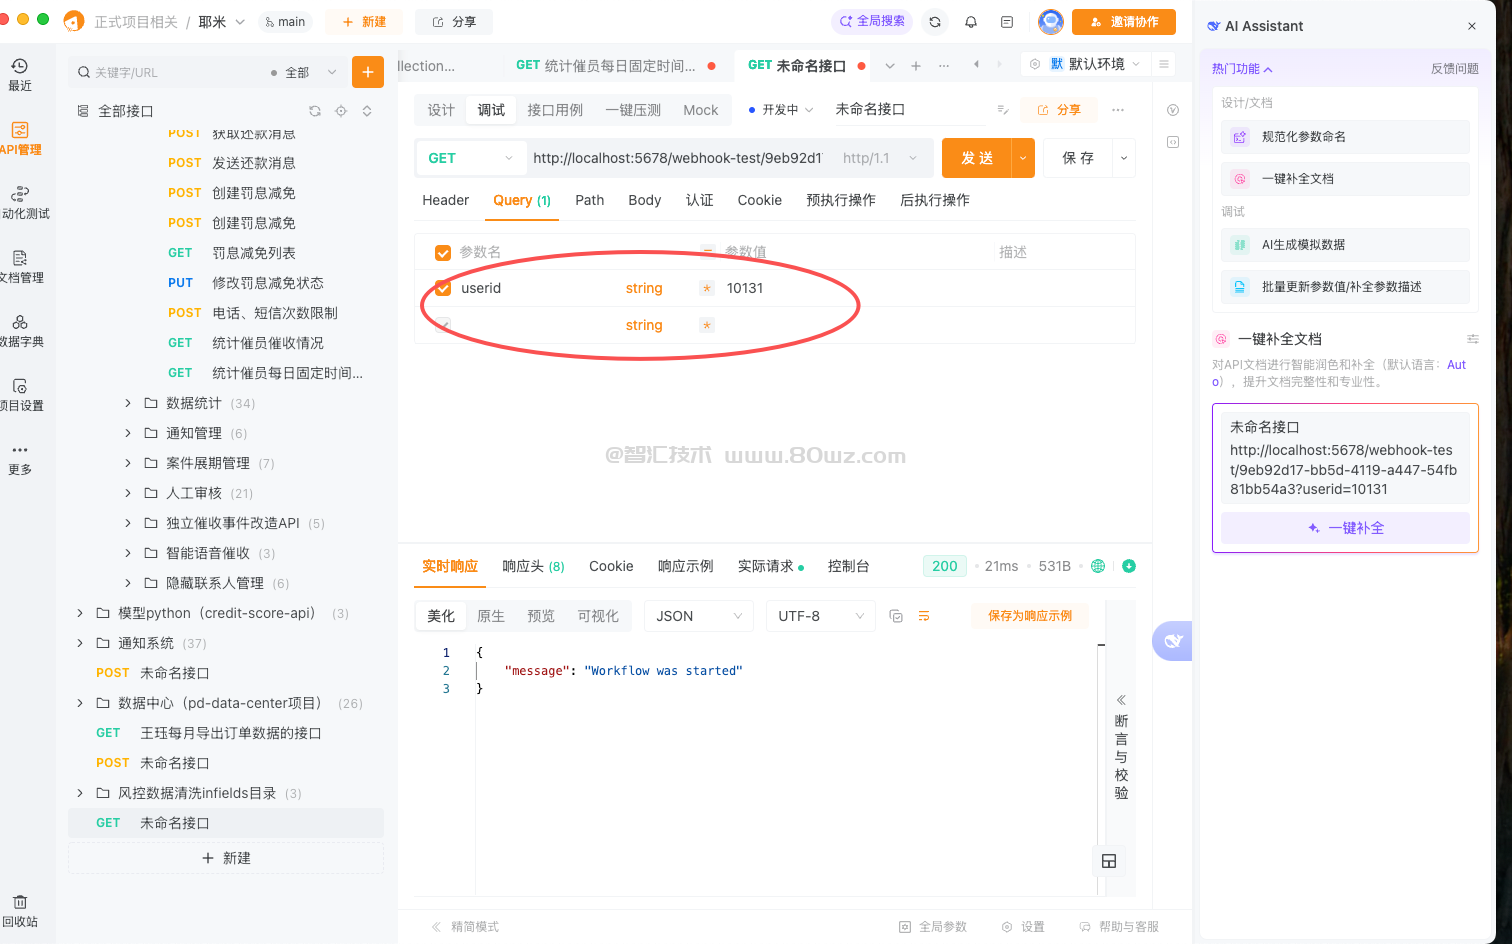Viewport: 1512px width, 944px height.
Task: Click the 发送 send button
Action: [x=976, y=158]
